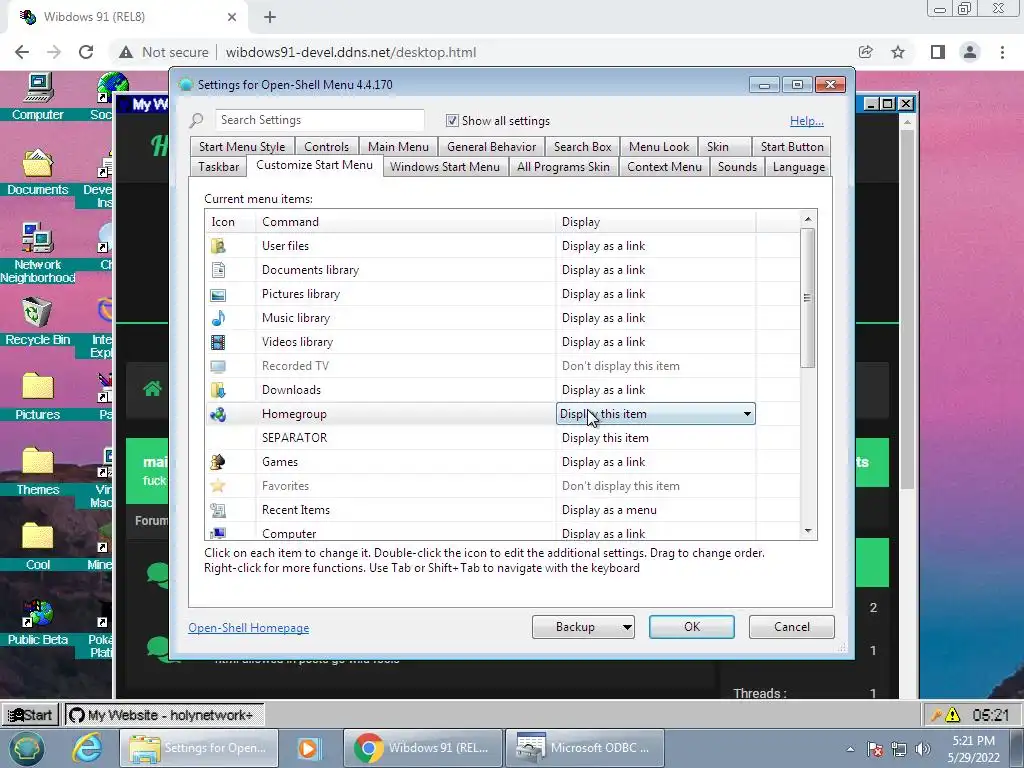Click the browser reload icon
Image resolution: width=1024 pixels, height=768 pixels.
point(86,52)
